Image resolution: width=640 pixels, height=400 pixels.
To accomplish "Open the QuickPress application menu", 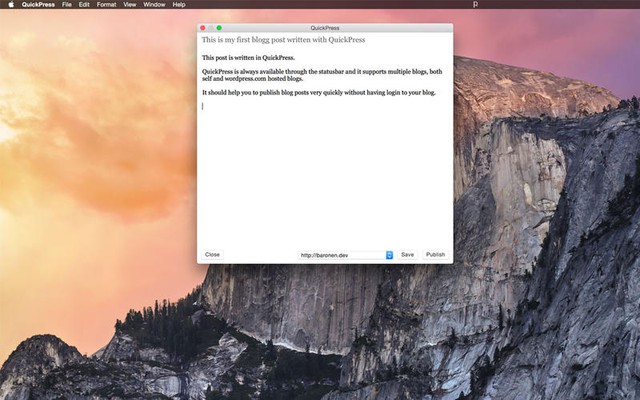I will pyautogui.click(x=38, y=5).
